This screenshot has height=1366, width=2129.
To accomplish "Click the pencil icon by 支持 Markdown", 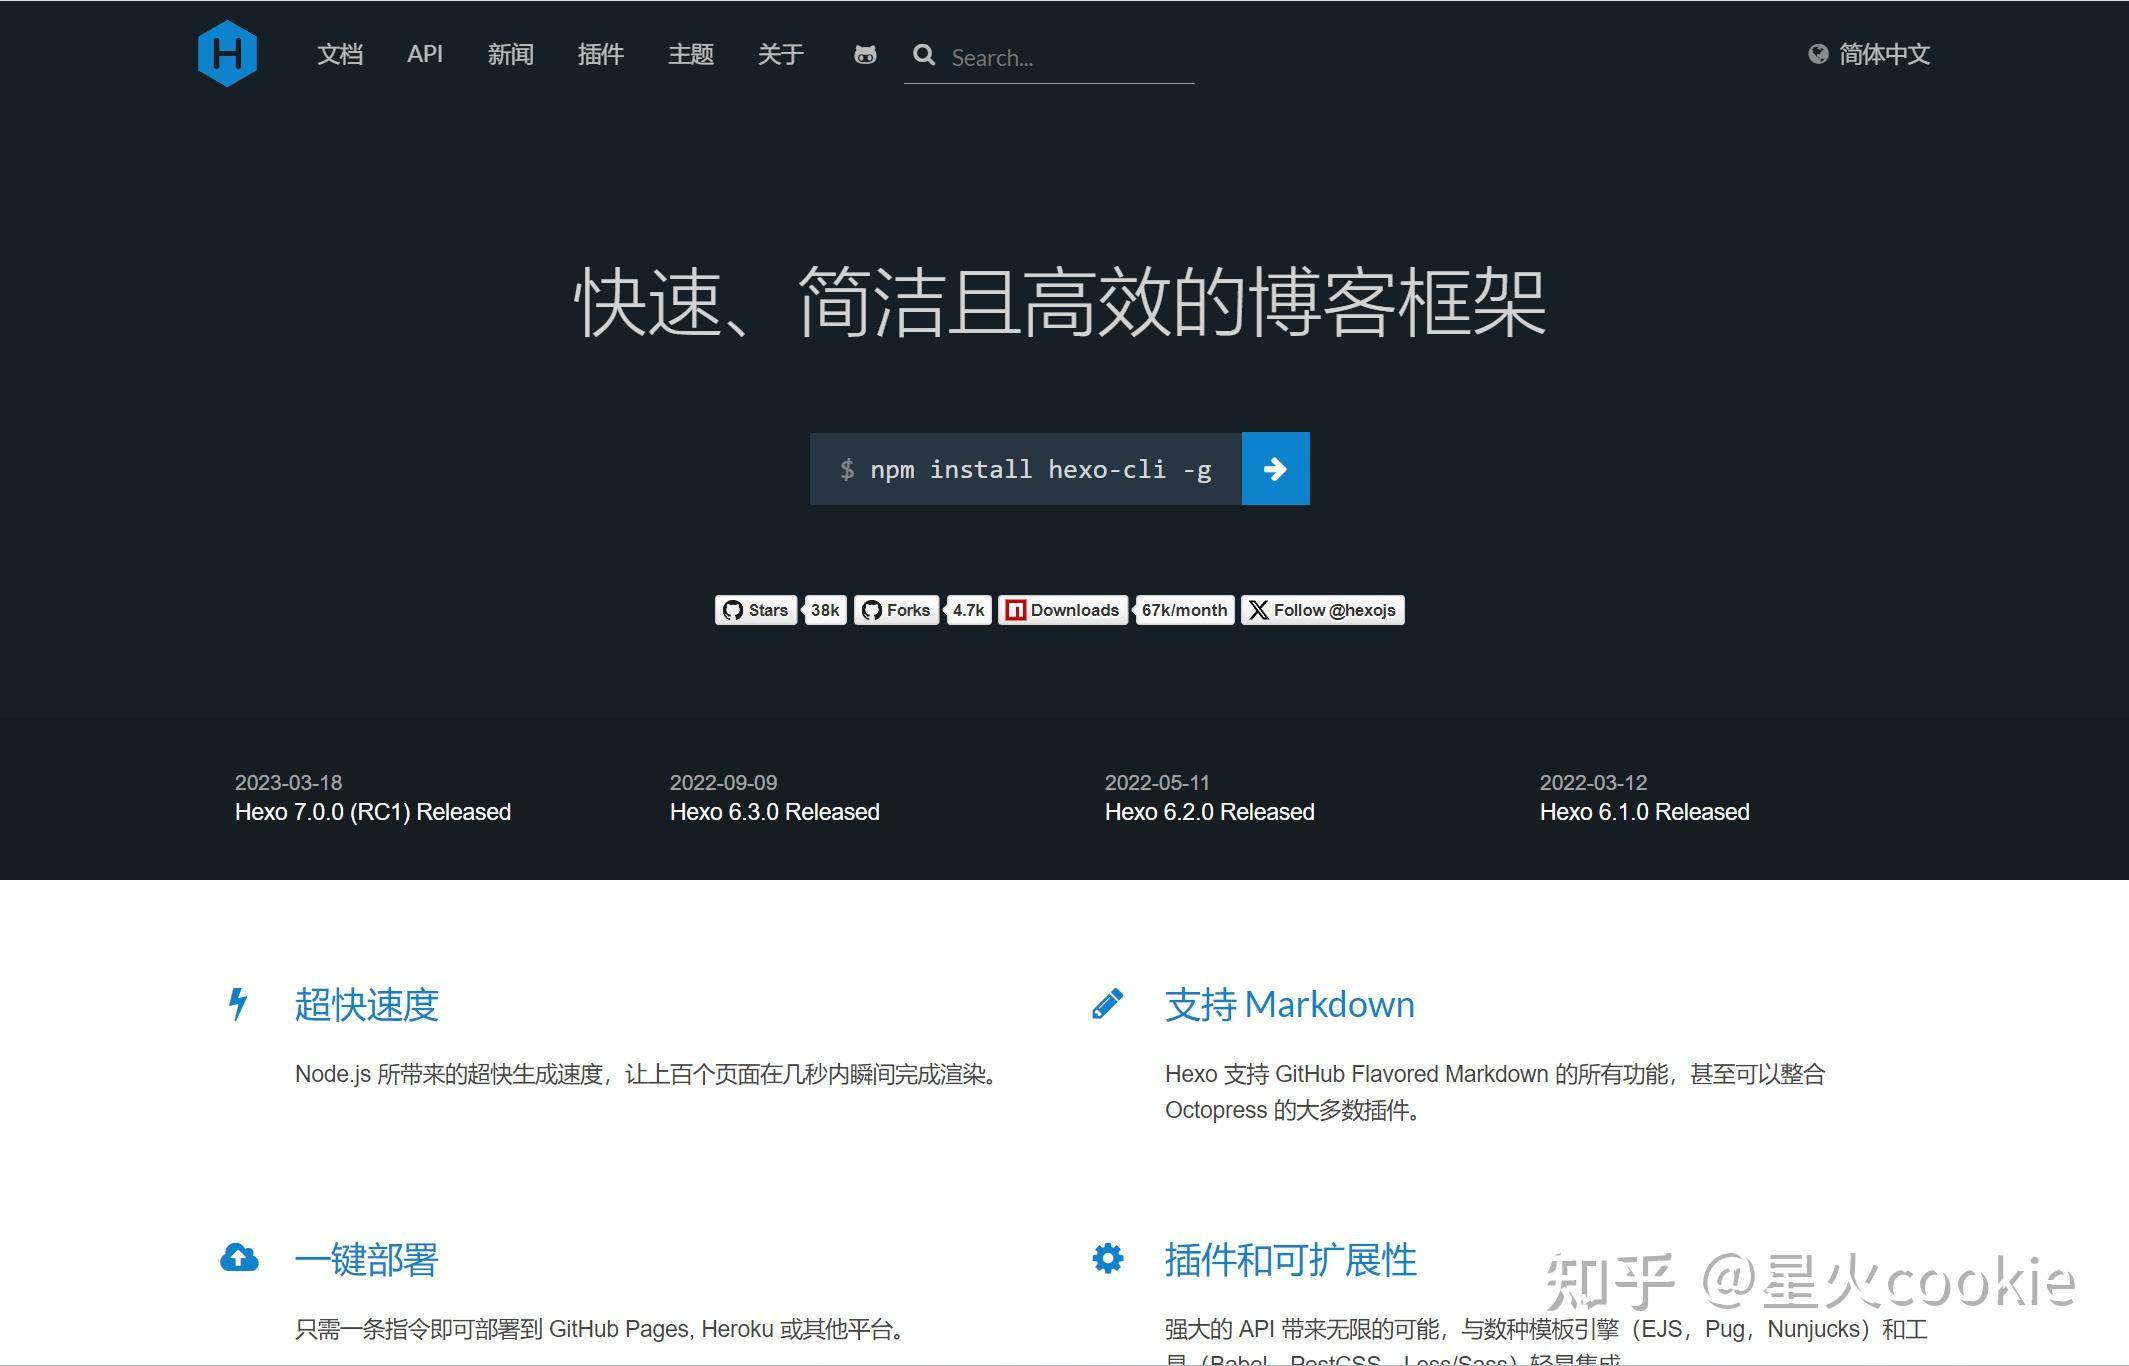I will [x=1107, y=1004].
